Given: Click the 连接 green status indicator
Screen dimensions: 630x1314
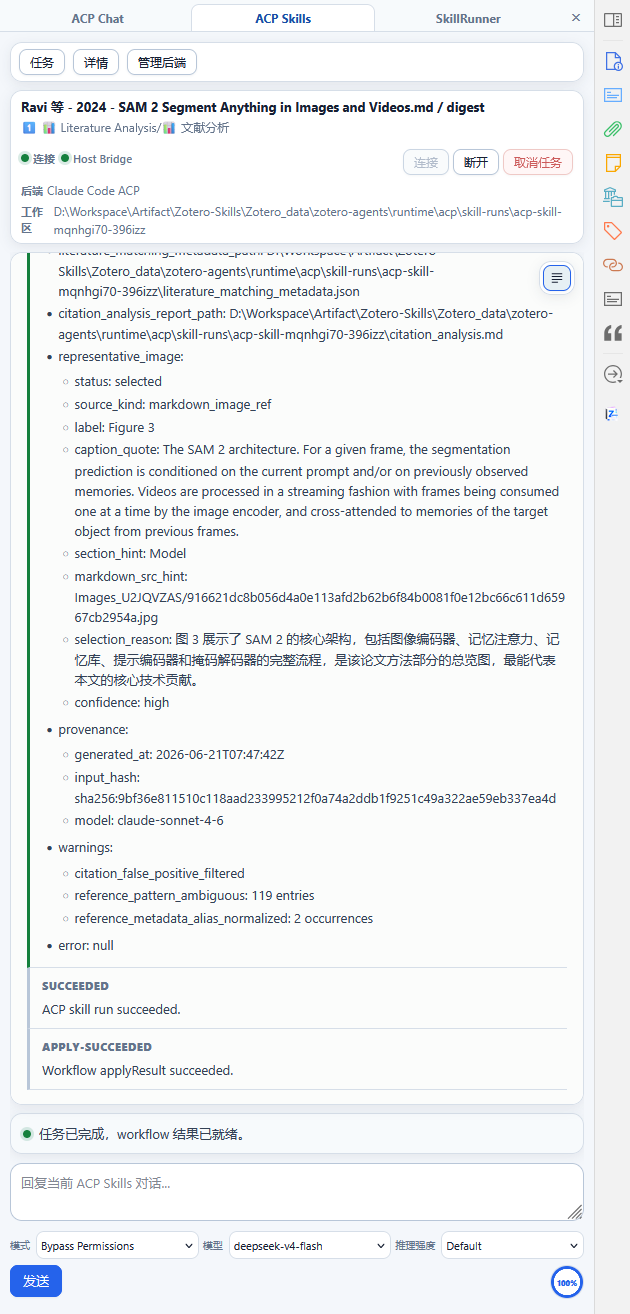Looking at the screenshot, I should [37, 159].
